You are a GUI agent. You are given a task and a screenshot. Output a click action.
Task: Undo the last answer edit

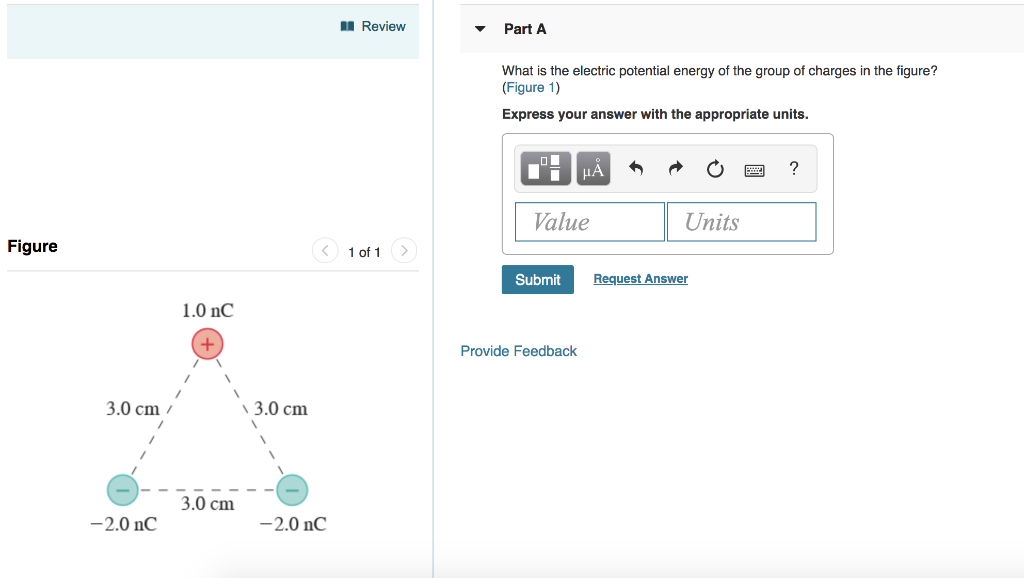[x=635, y=168]
